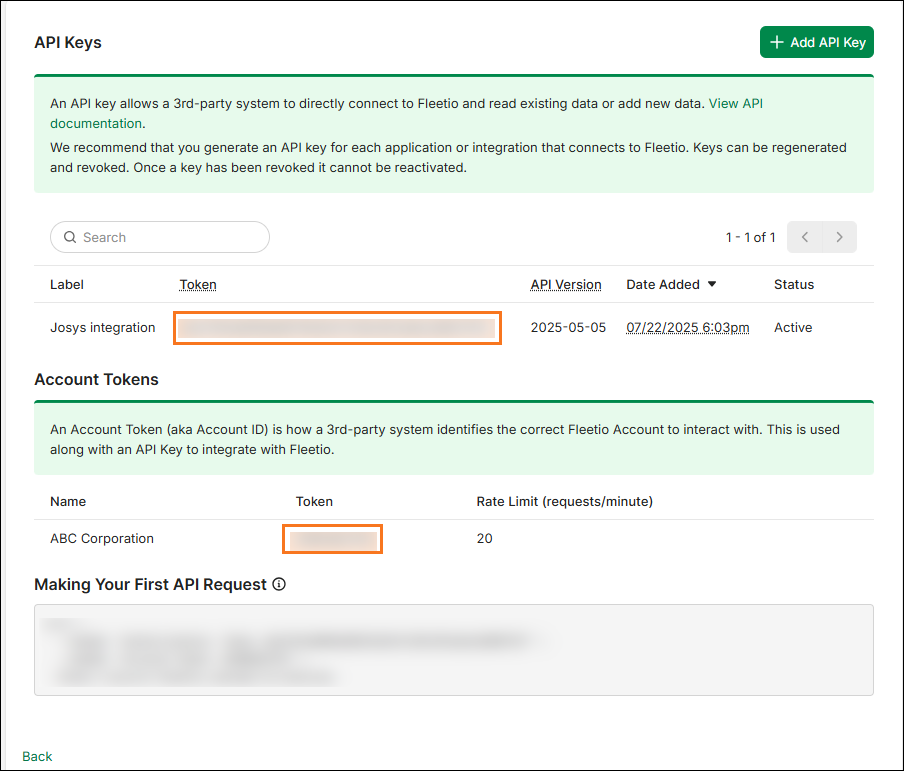Go to the next page with the right chevron
The image size is (904, 771).
coord(839,237)
